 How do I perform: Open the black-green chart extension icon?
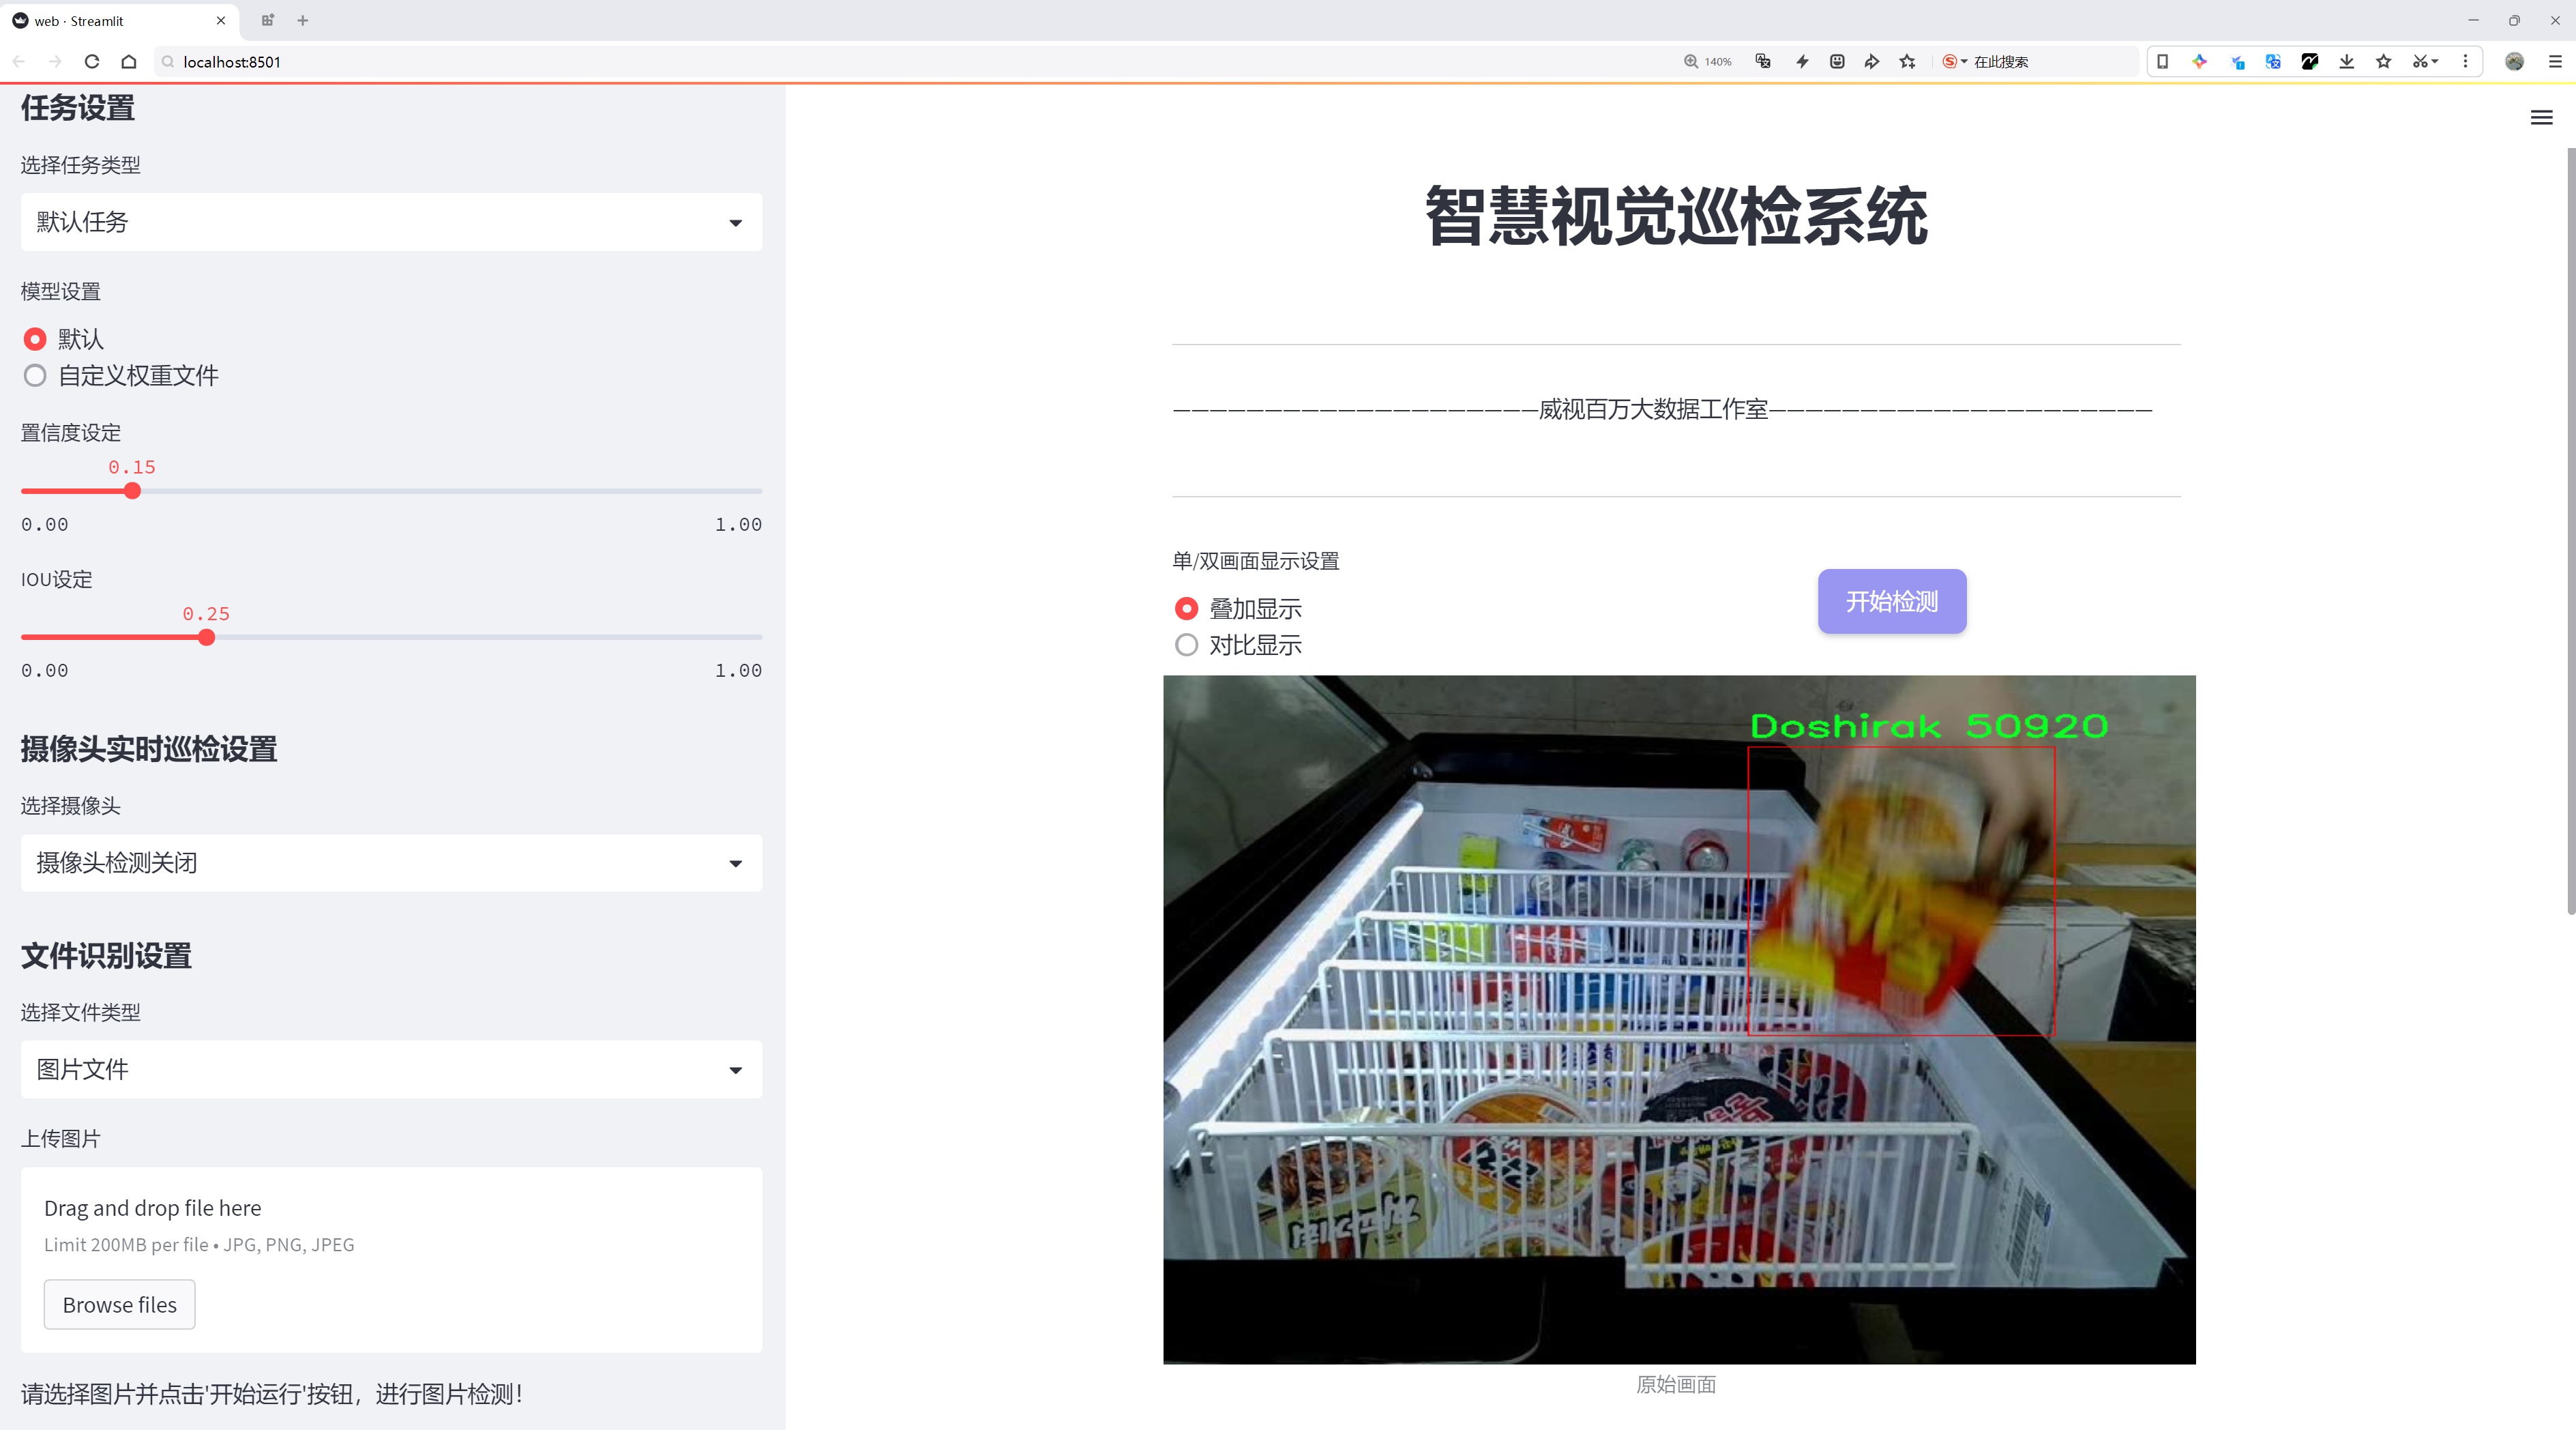click(x=2310, y=61)
